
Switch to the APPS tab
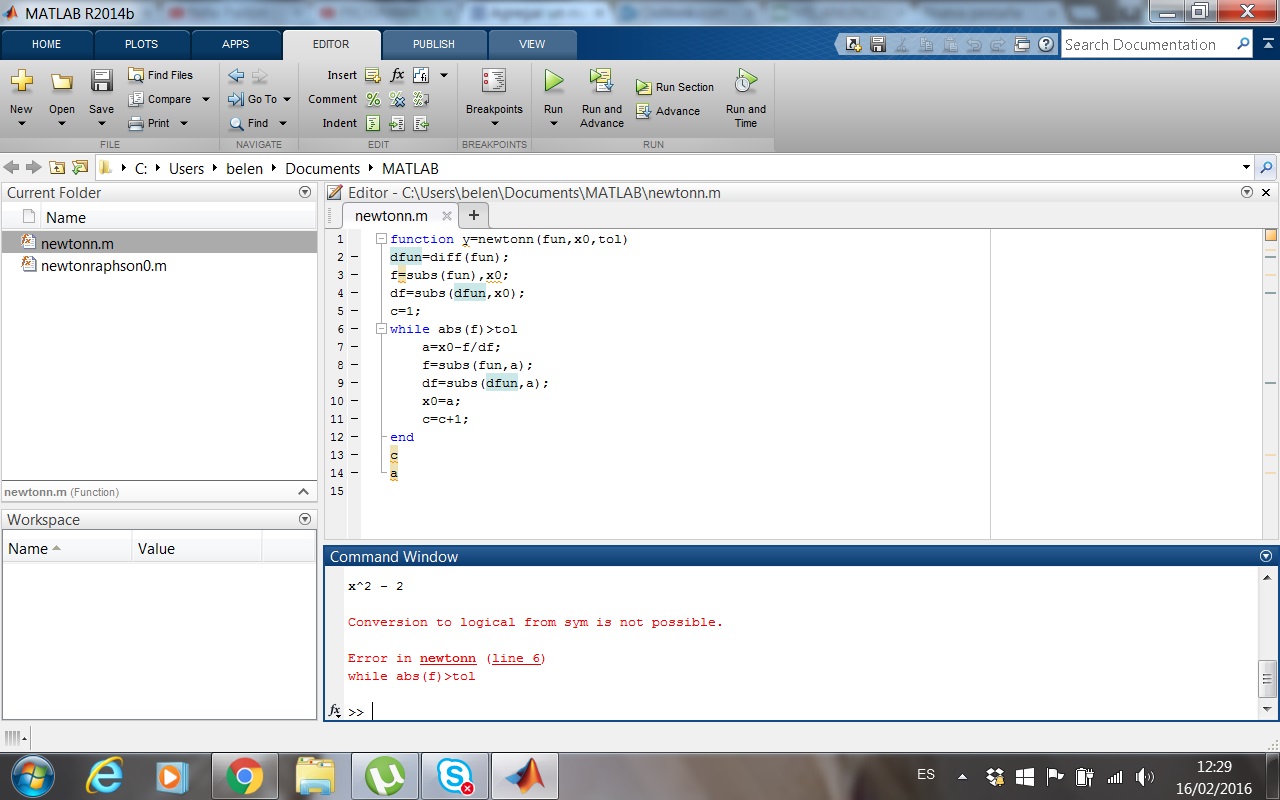point(235,44)
